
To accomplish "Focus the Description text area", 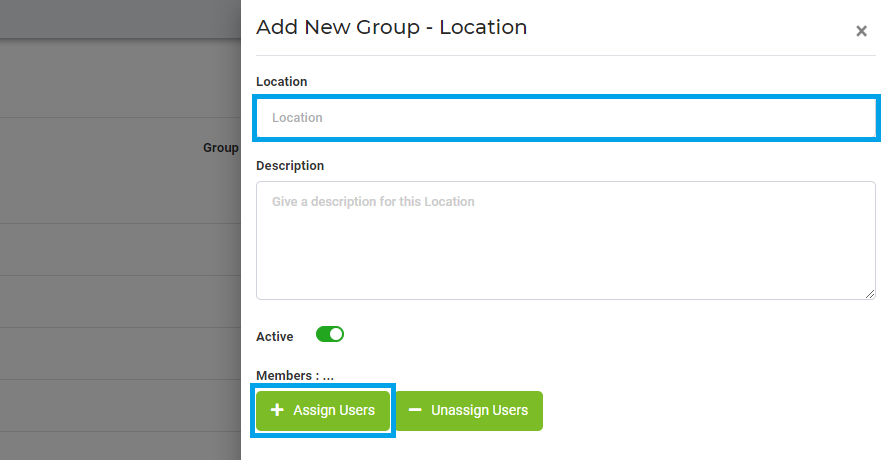I will point(566,240).
